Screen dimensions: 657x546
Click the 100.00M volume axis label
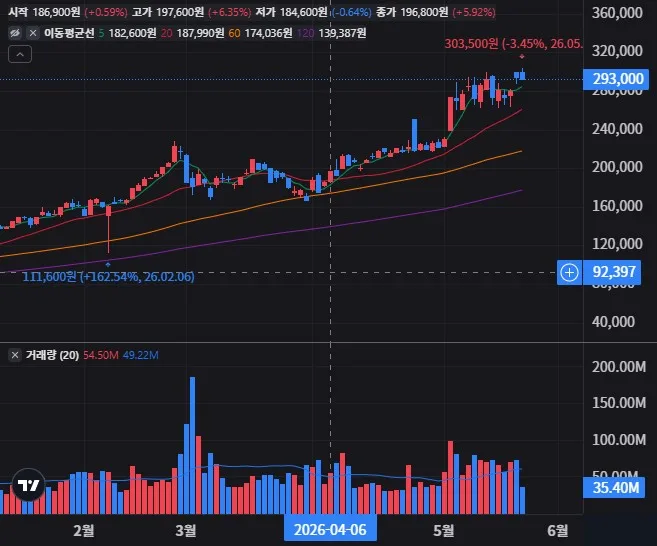(x=618, y=440)
